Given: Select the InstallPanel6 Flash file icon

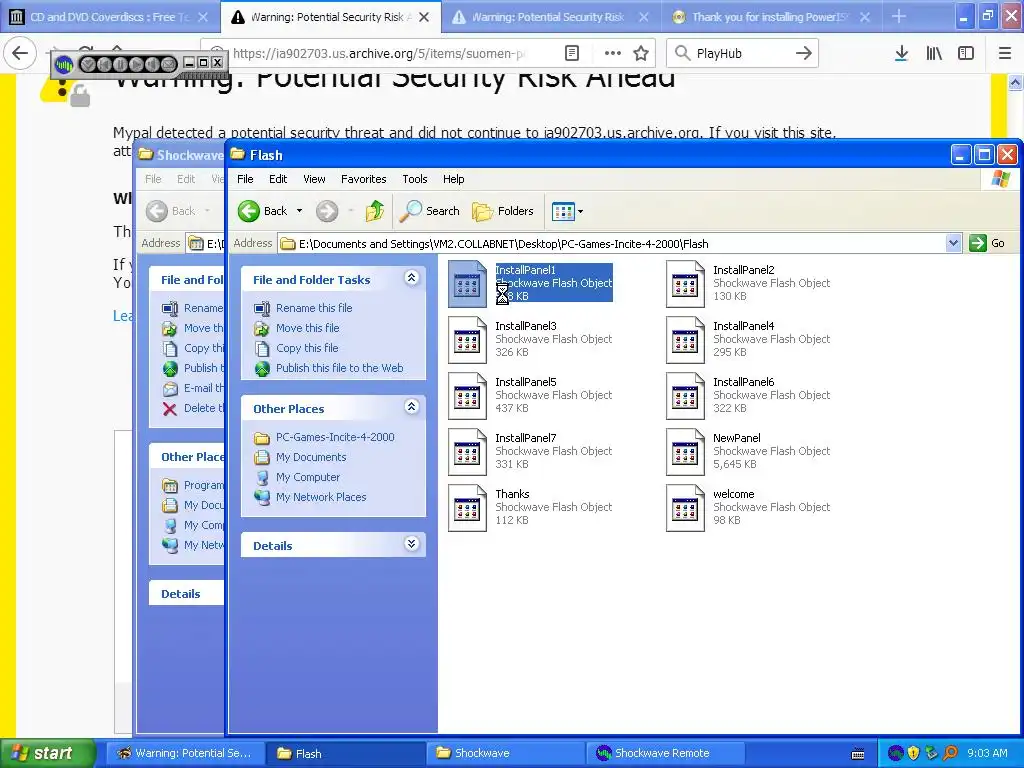Looking at the screenshot, I should pyautogui.click(x=685, y=396).
